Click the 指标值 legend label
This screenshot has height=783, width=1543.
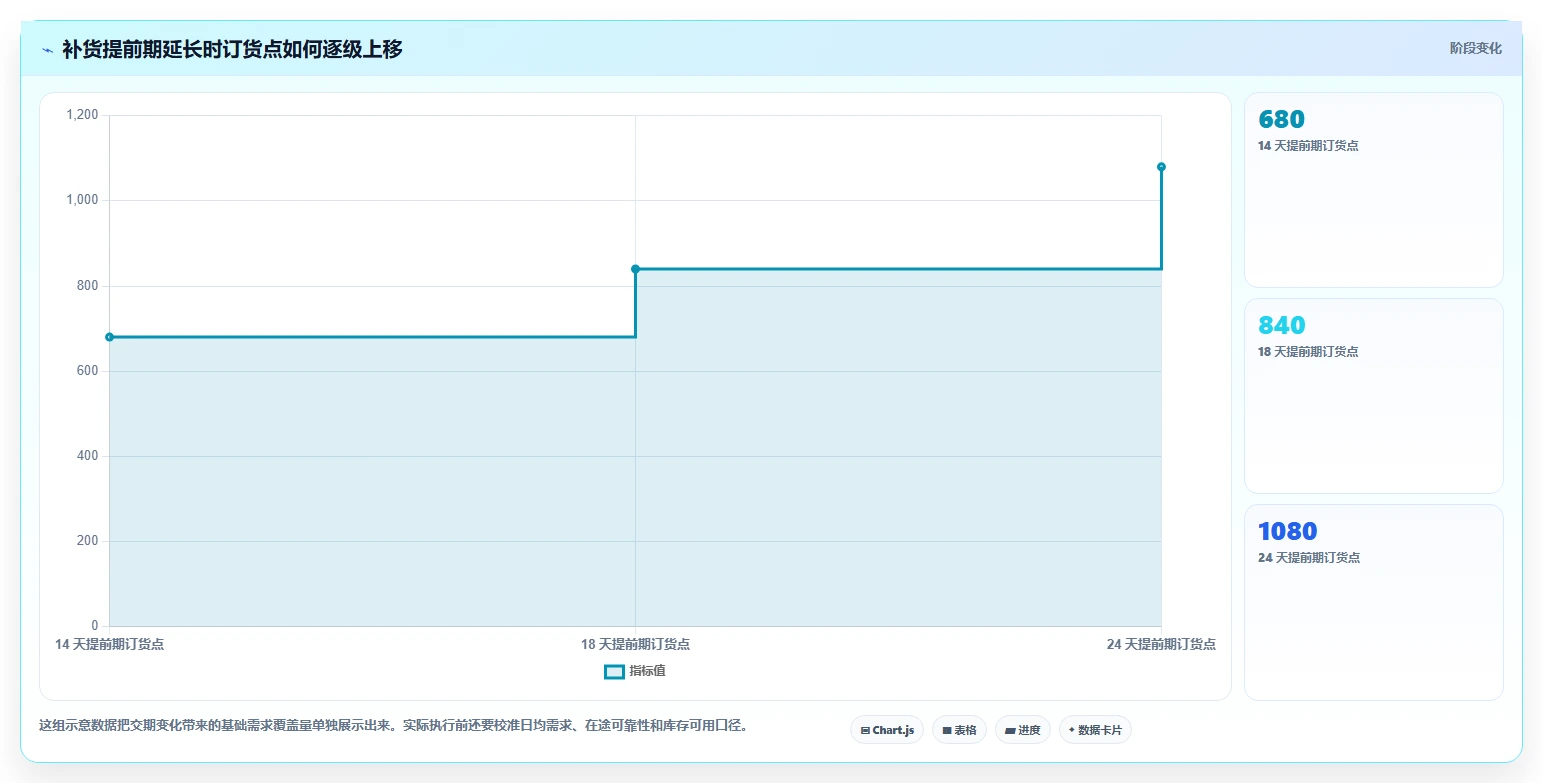(647, 671)
